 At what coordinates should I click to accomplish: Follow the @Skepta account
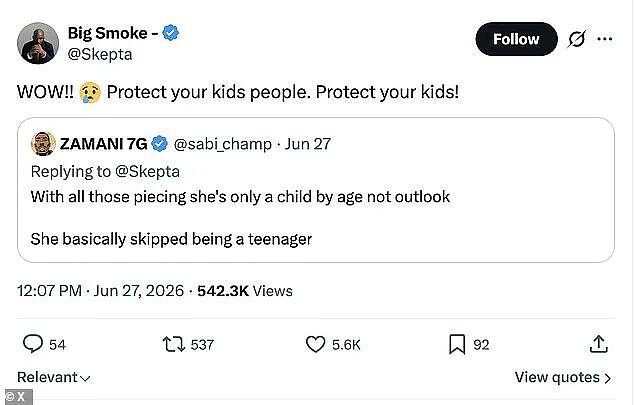516,39
